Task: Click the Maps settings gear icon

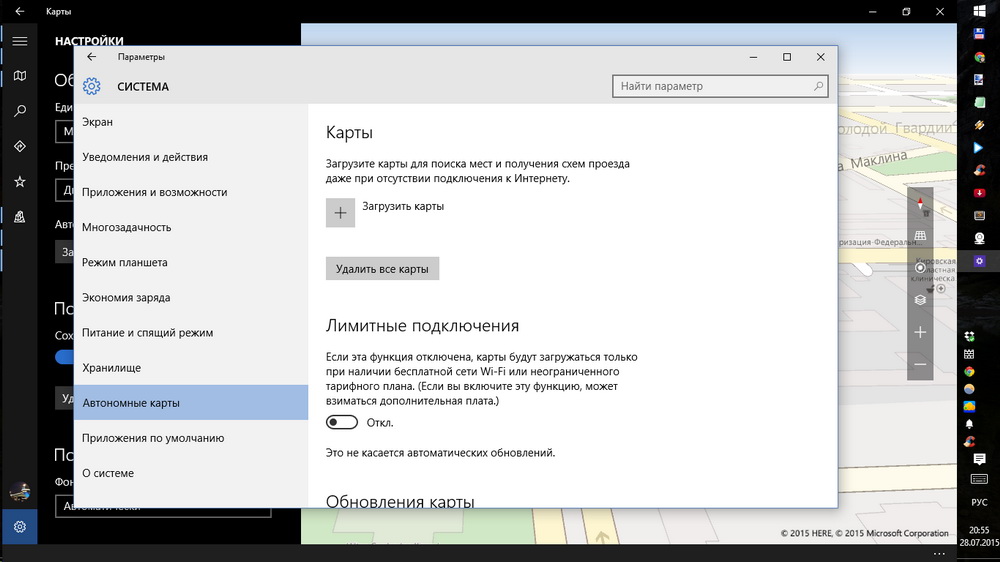Action: point(19,526)
